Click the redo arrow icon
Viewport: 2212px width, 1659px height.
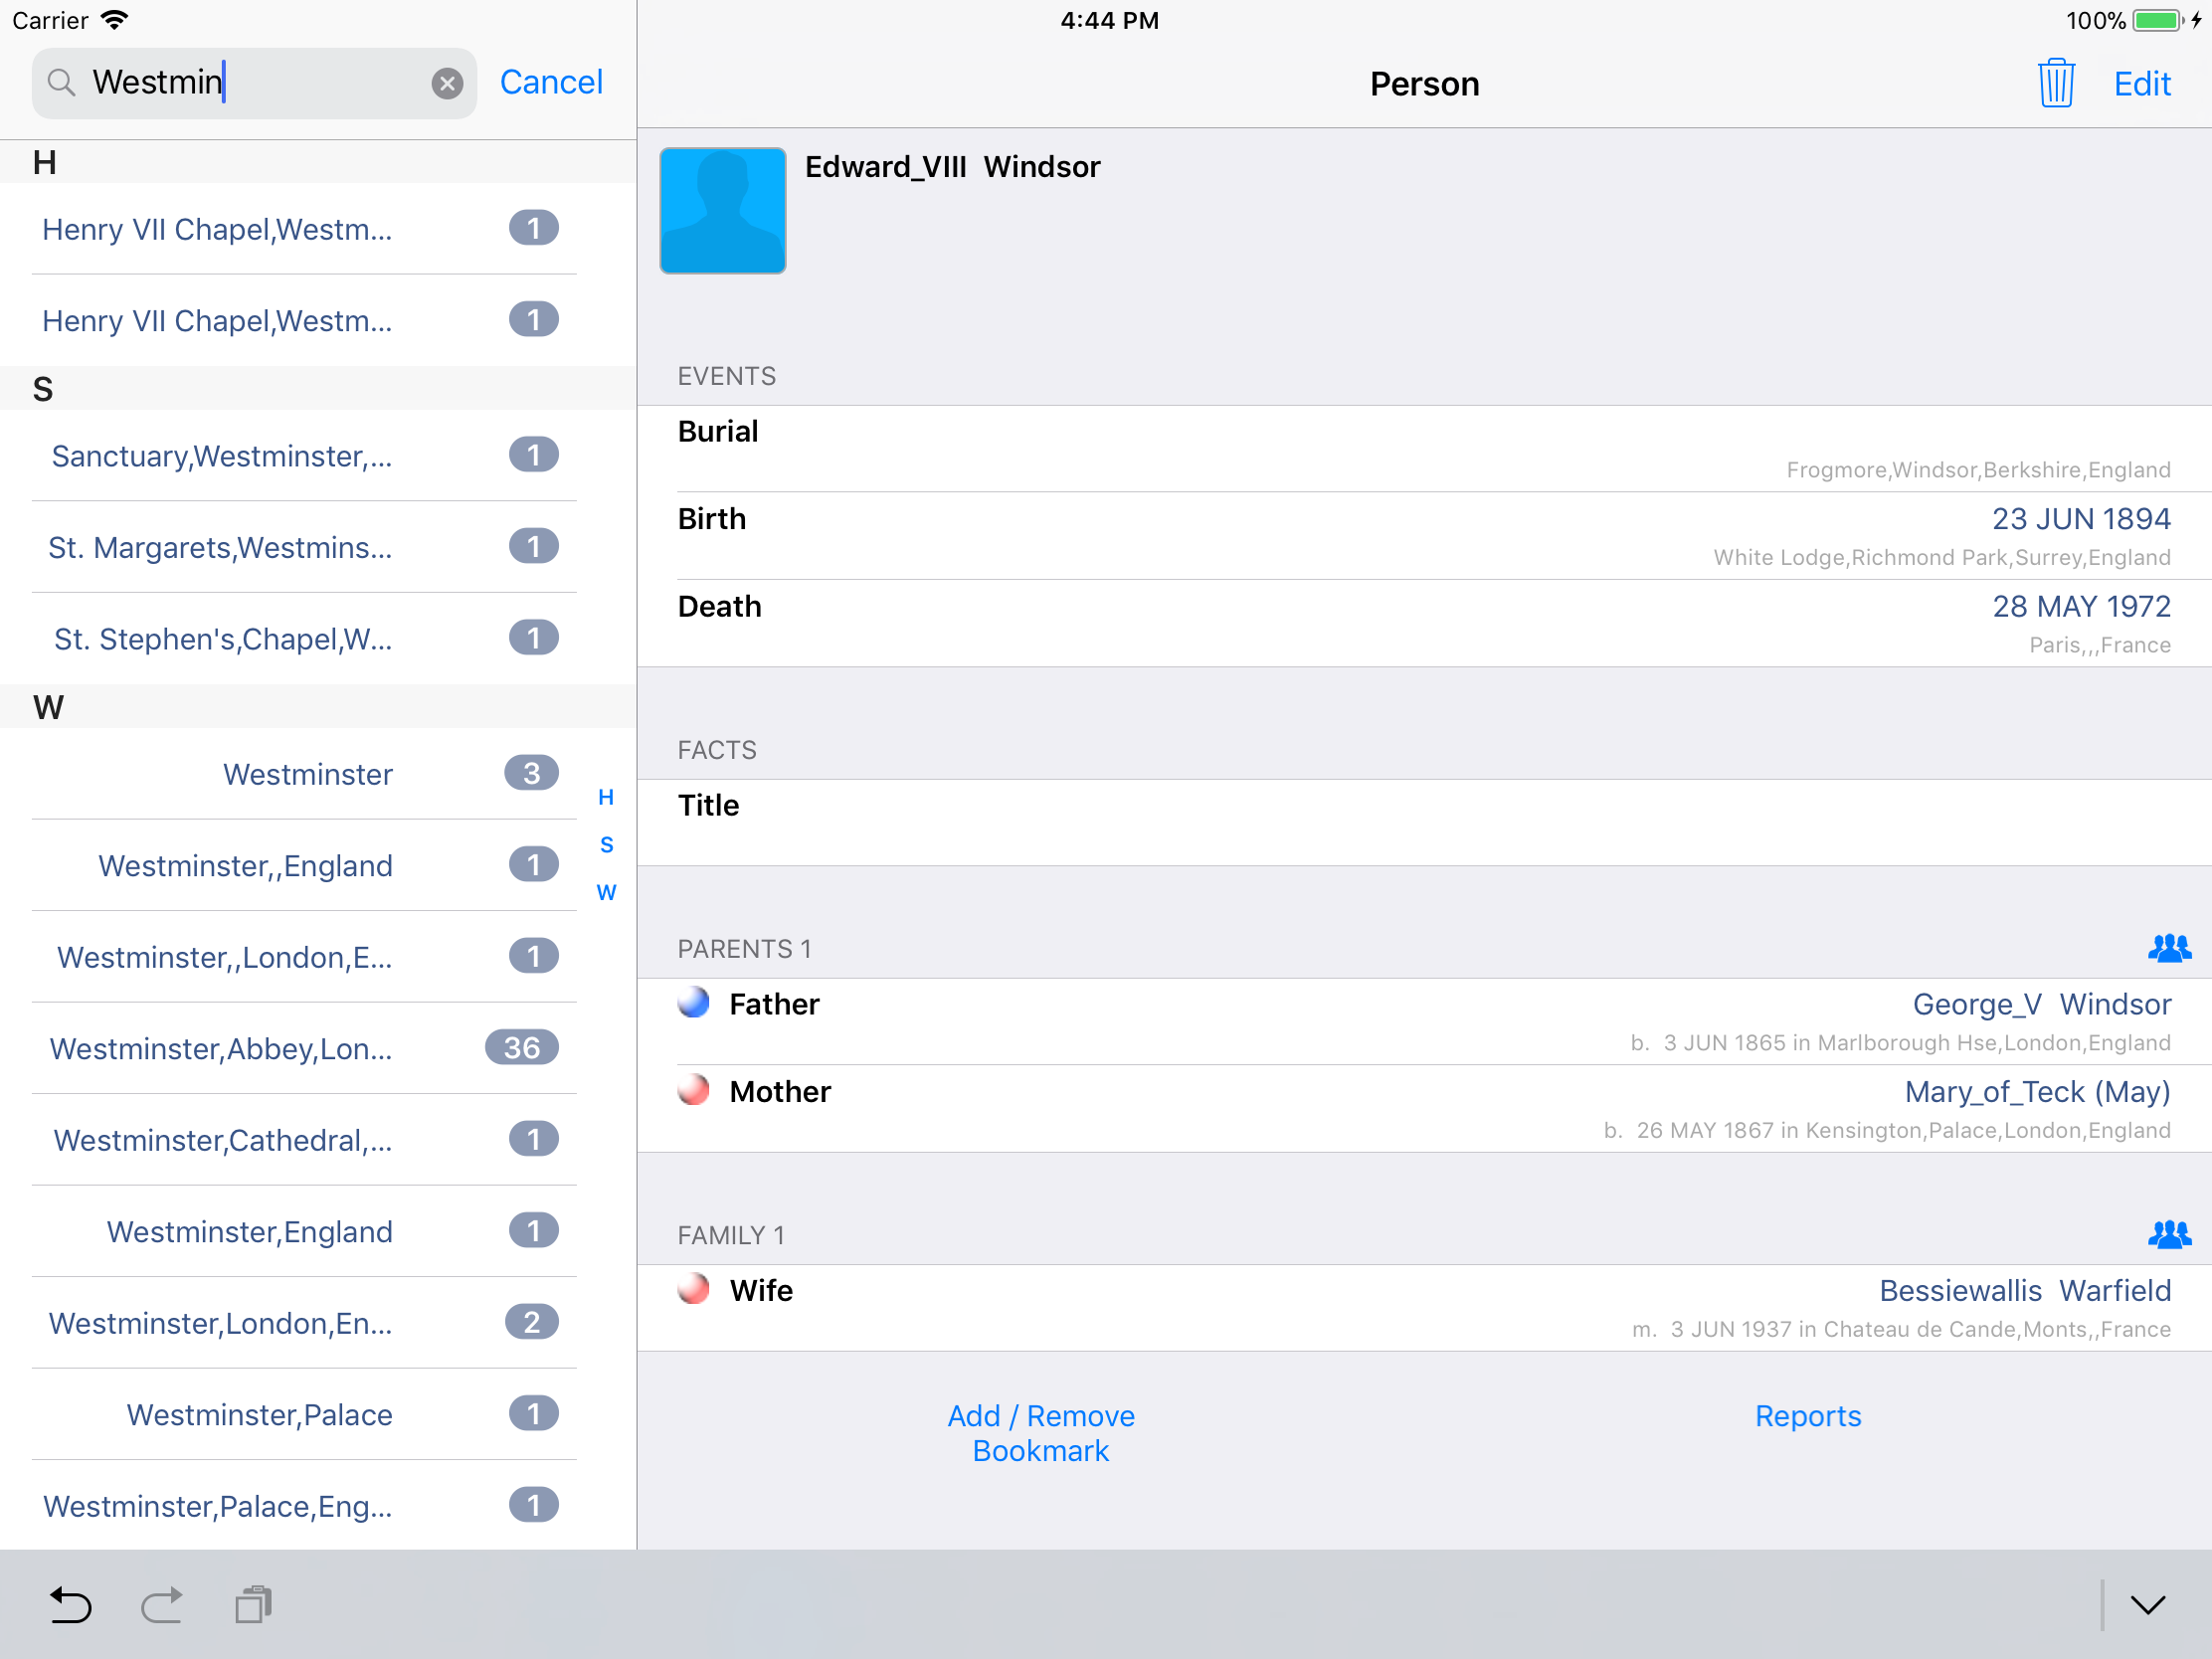(161, 1604)
